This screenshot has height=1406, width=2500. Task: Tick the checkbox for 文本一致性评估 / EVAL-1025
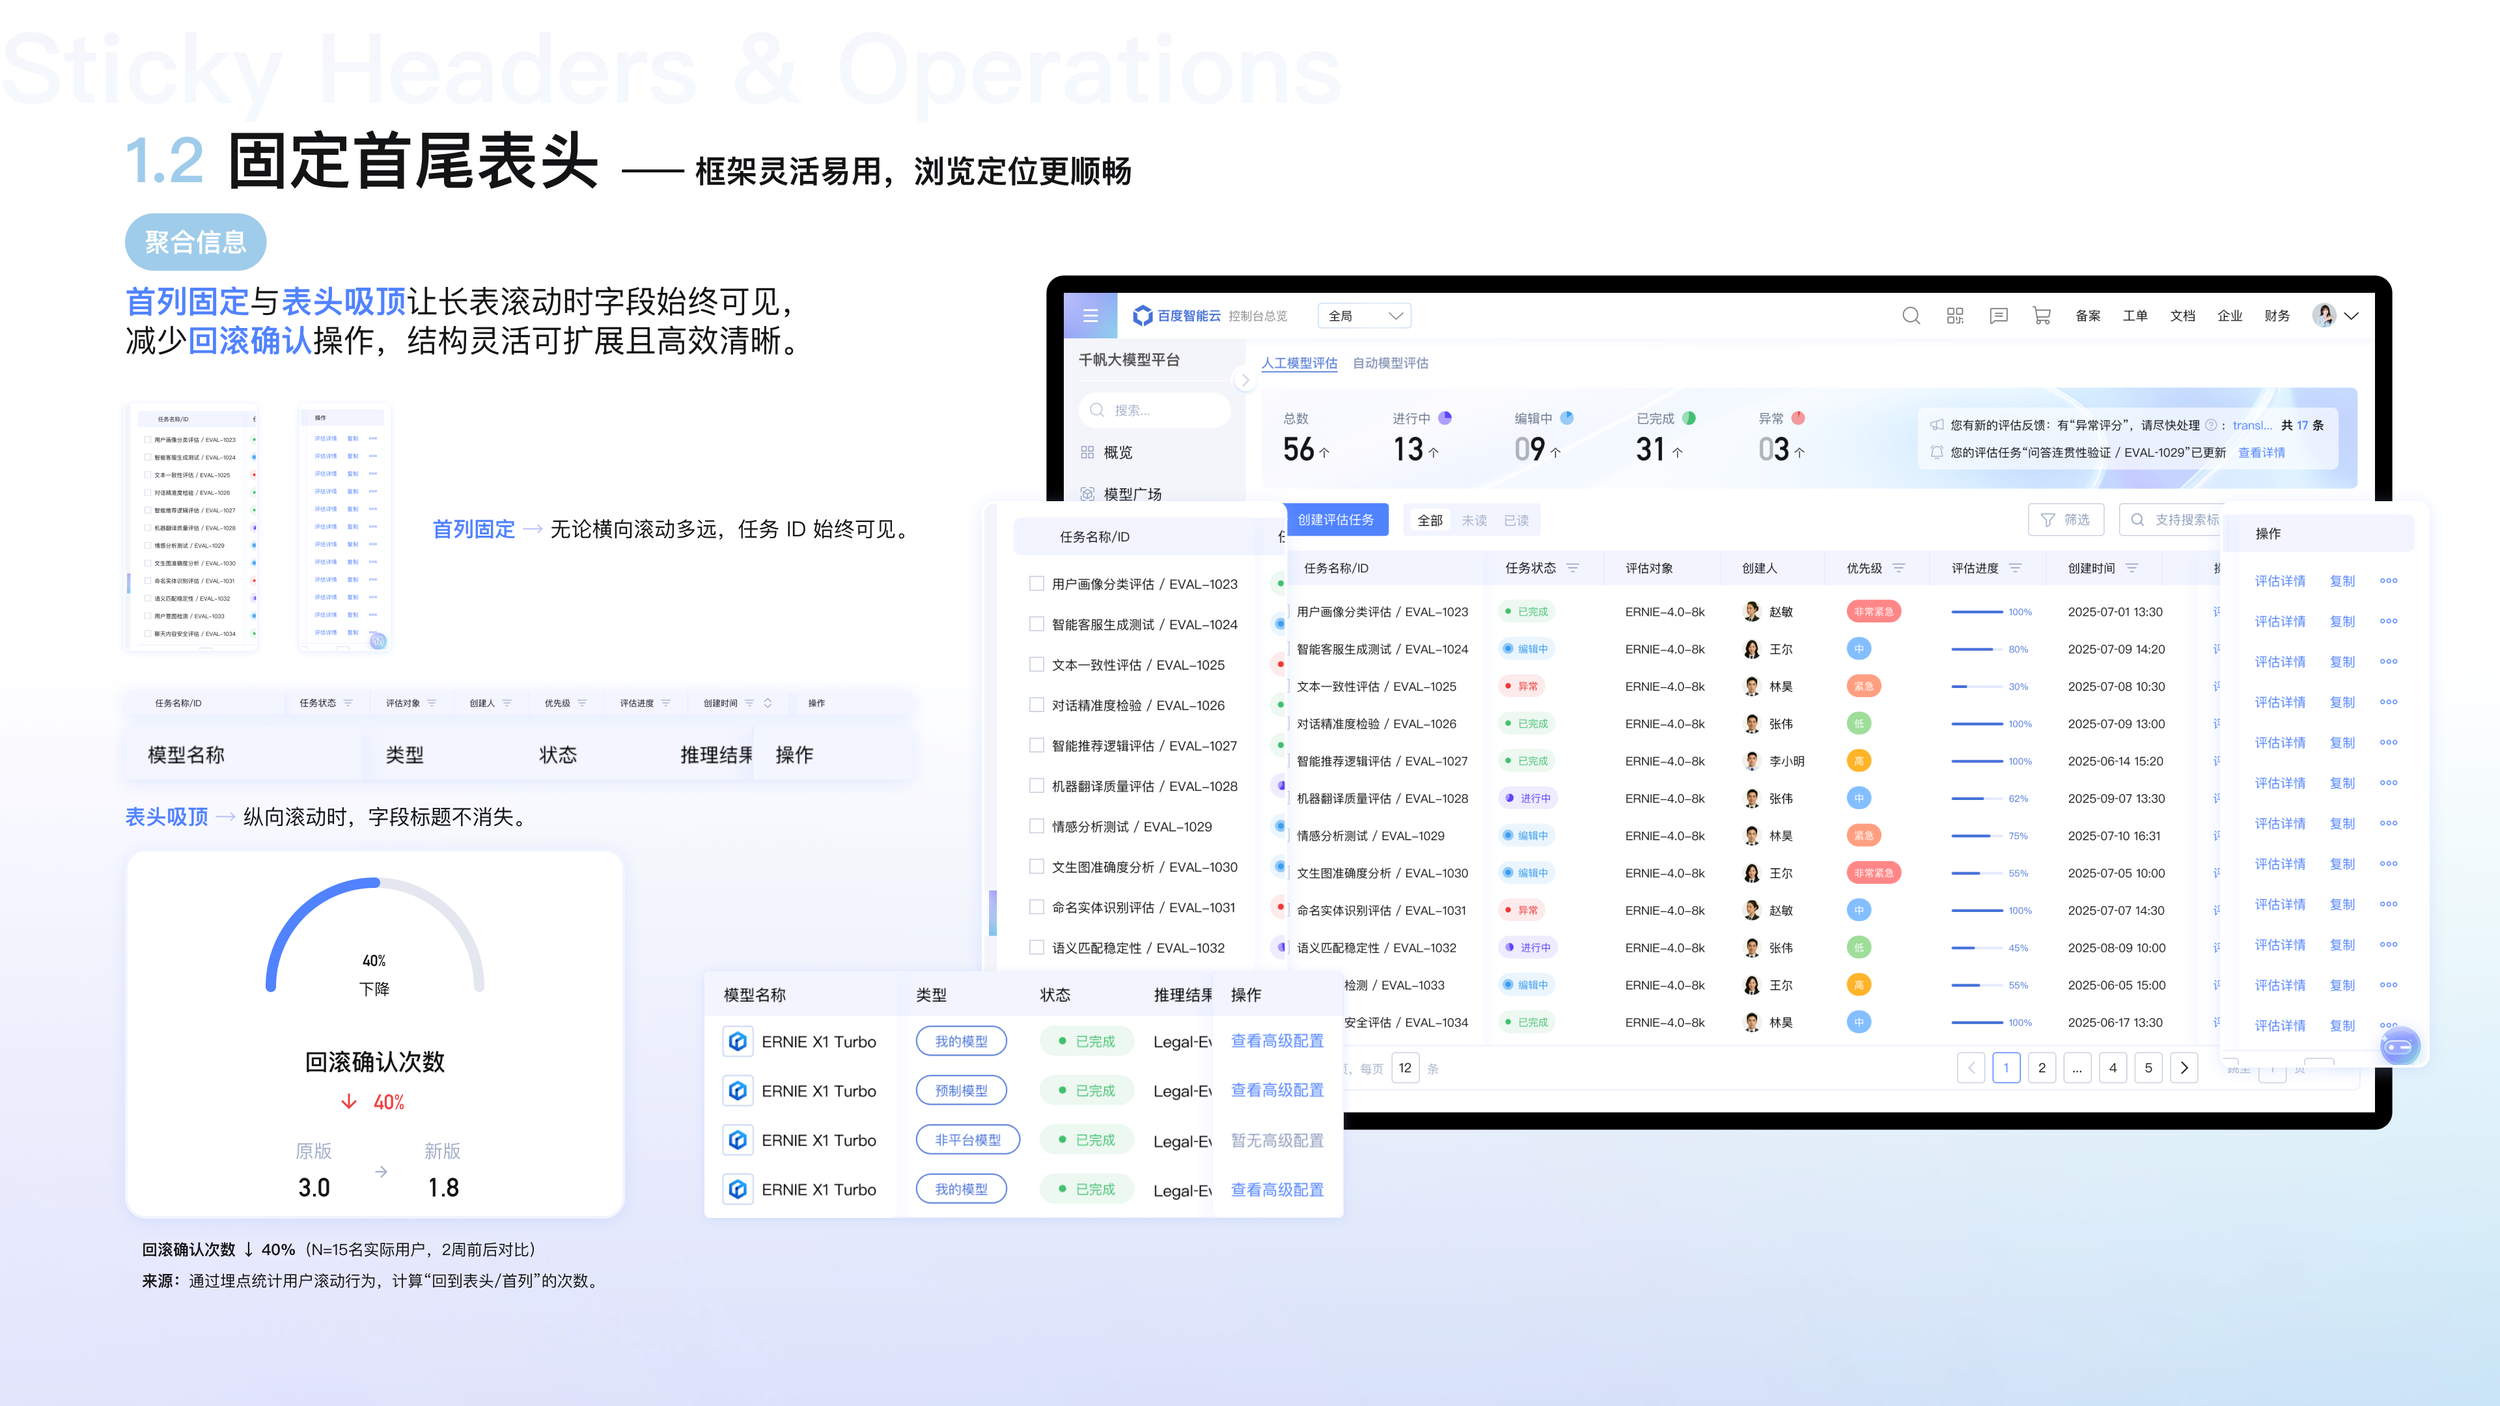pyautogui.click(x=1036, y=664)
